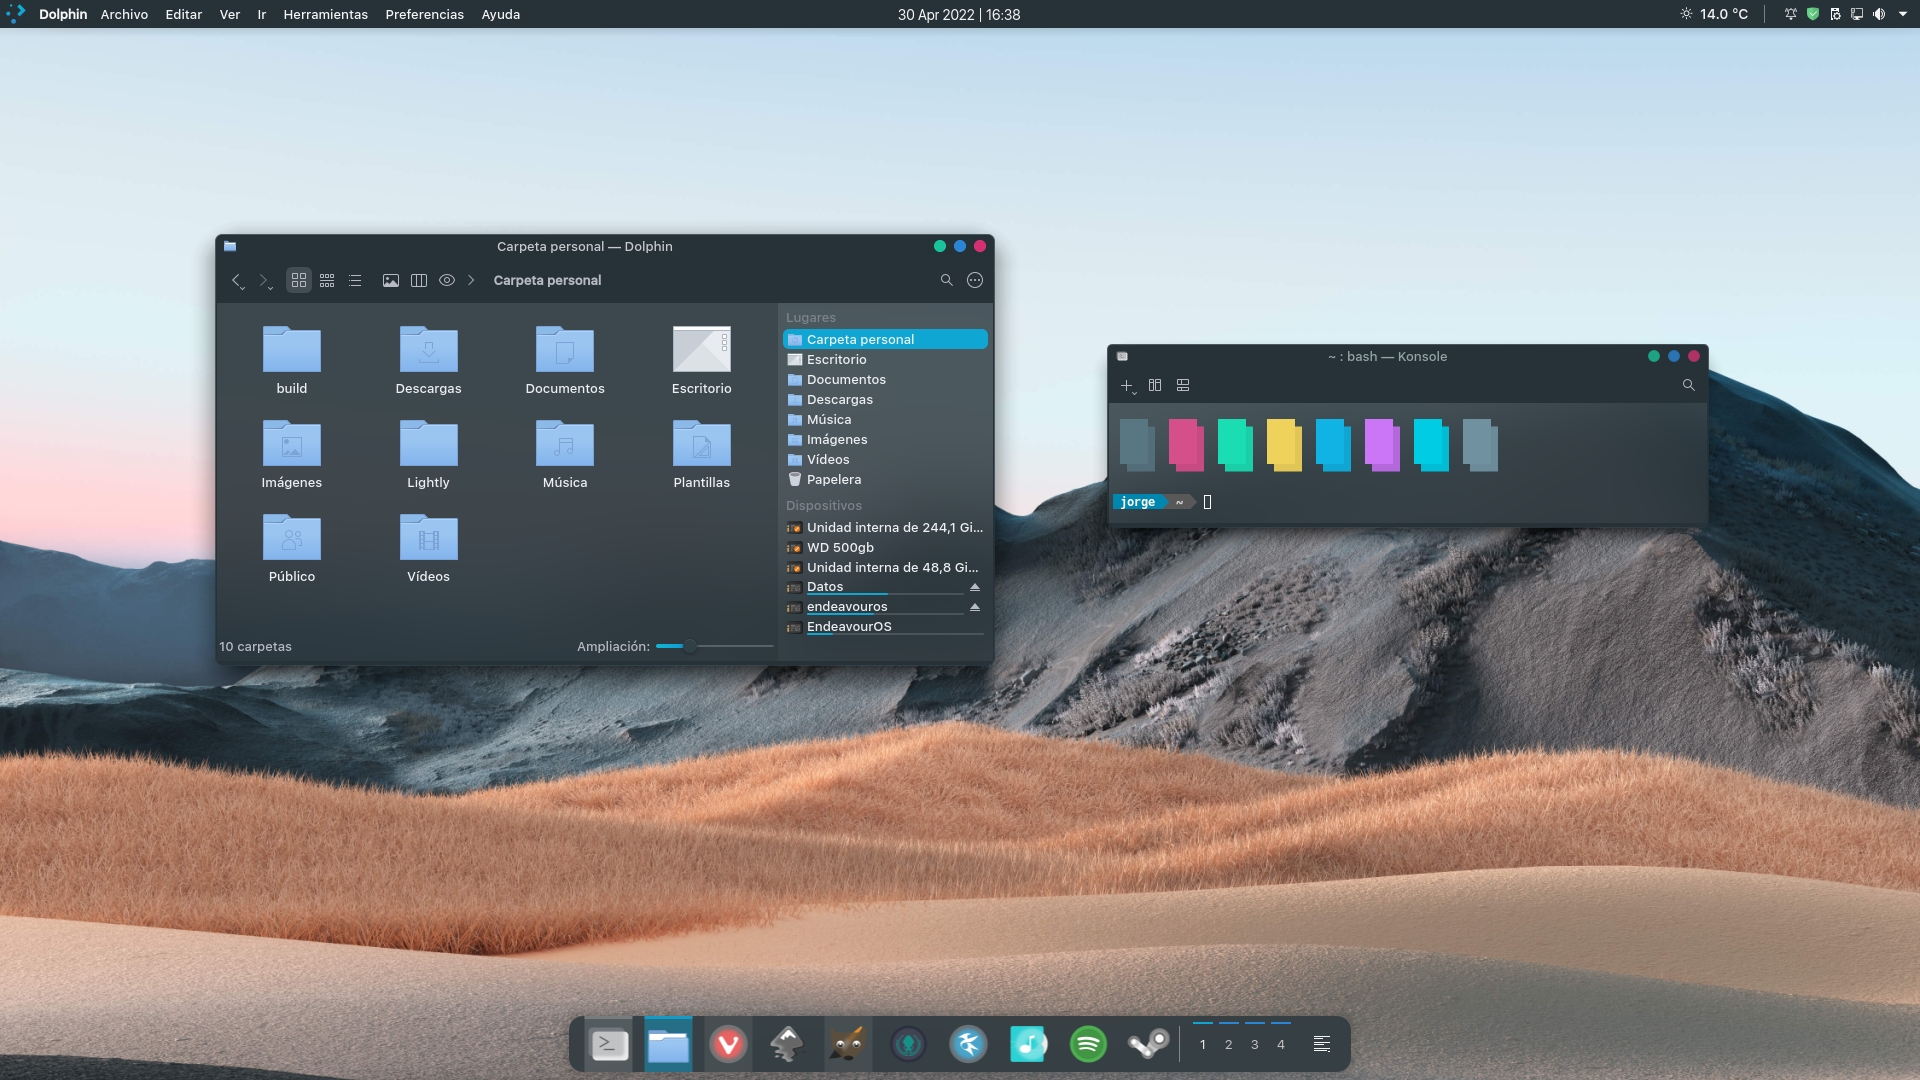Split Konsole view left/right
1920x1080 pixels.
click(1156, 385)
